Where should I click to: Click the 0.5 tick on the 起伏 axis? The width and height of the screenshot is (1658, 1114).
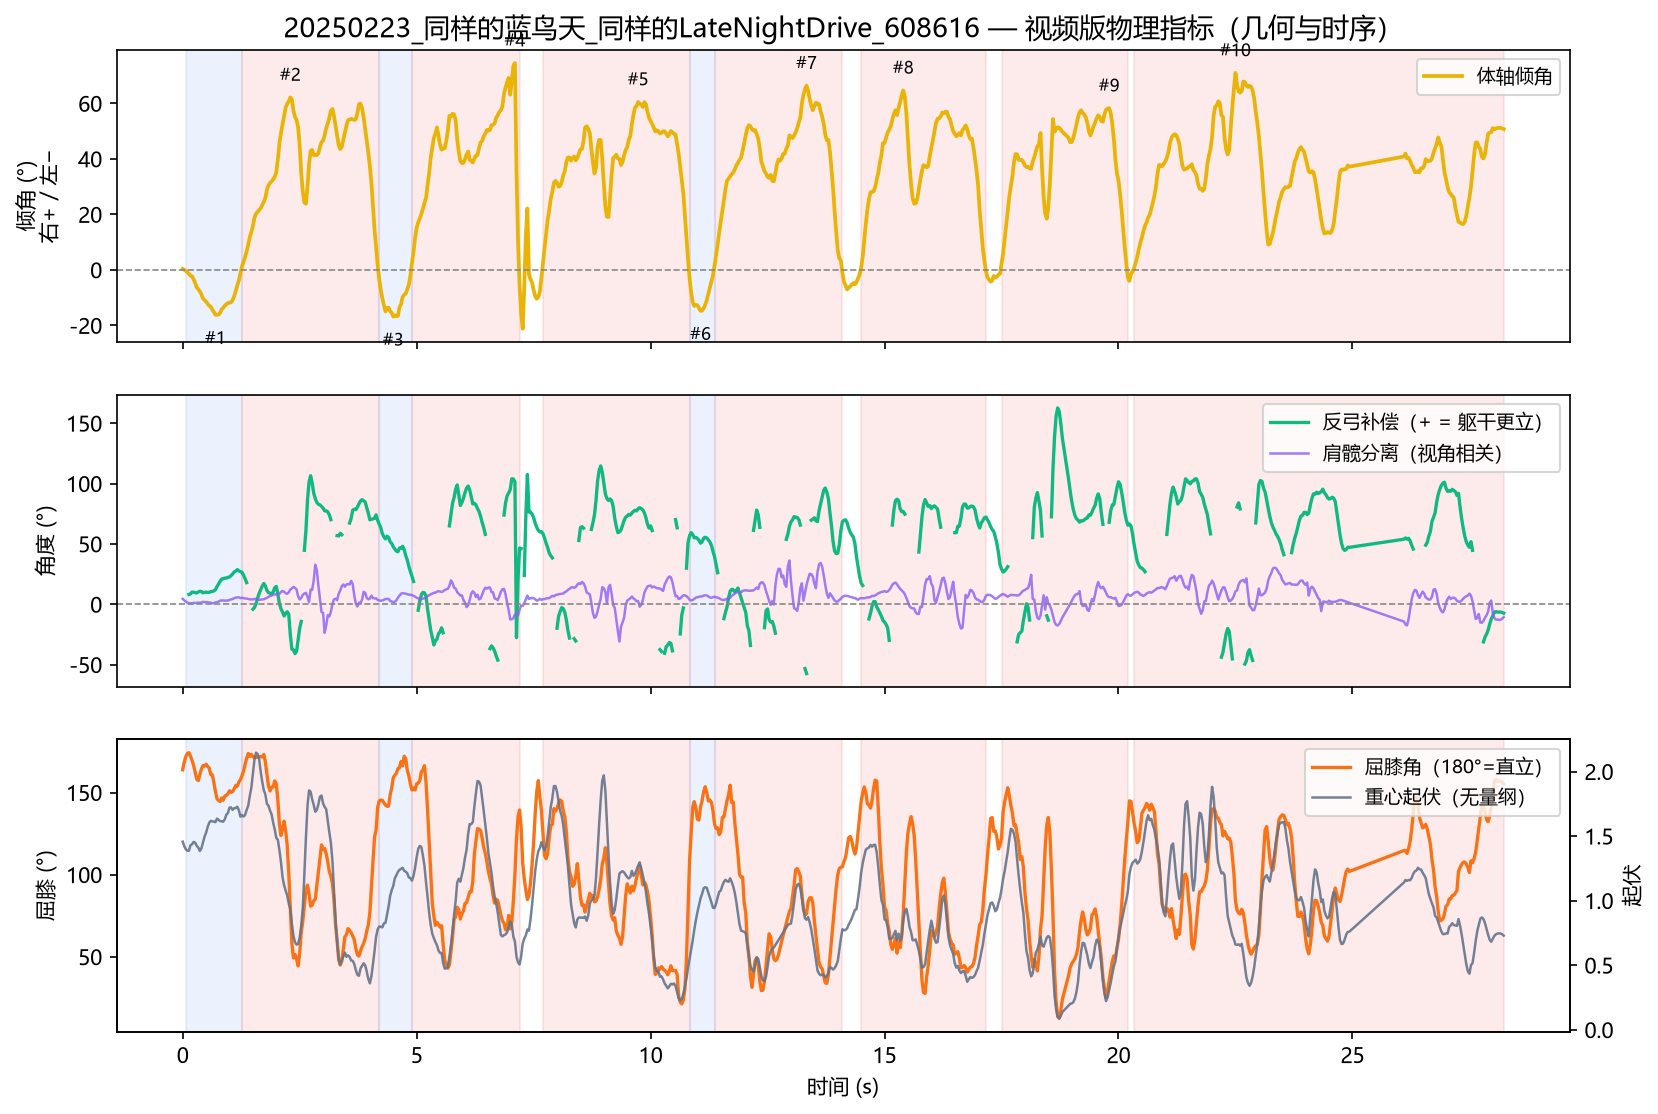(1599, 967)
